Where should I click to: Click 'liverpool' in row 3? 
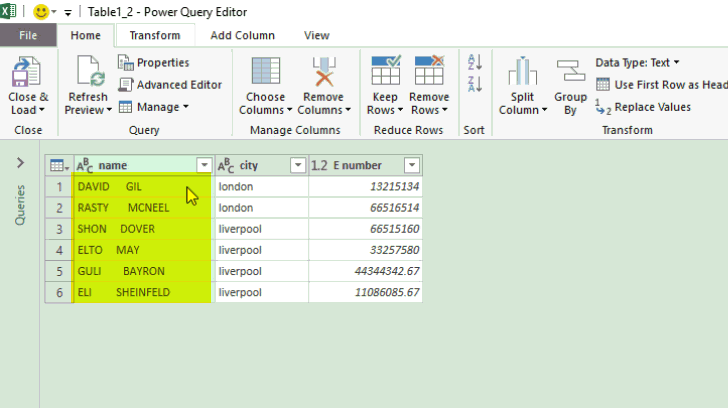coord(240,229)
